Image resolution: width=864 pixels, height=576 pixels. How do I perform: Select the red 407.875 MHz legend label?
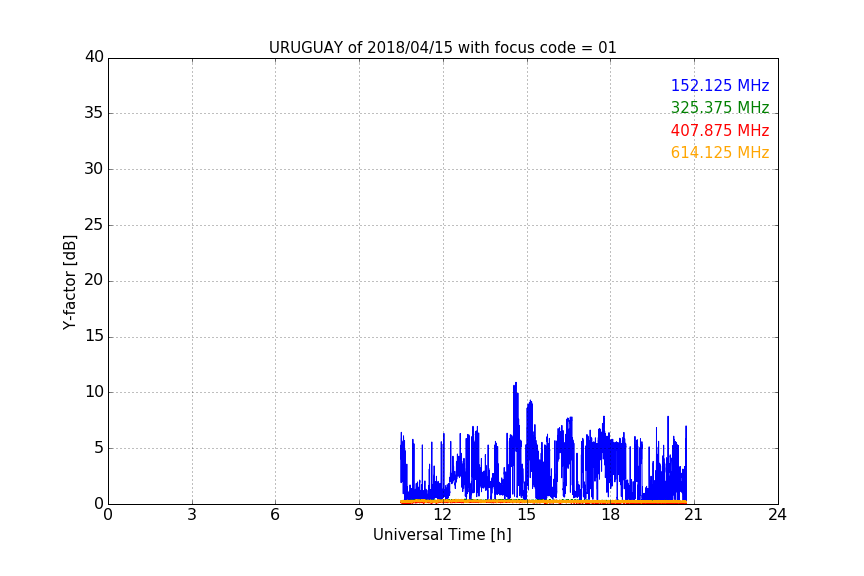(x=720, y=131)
